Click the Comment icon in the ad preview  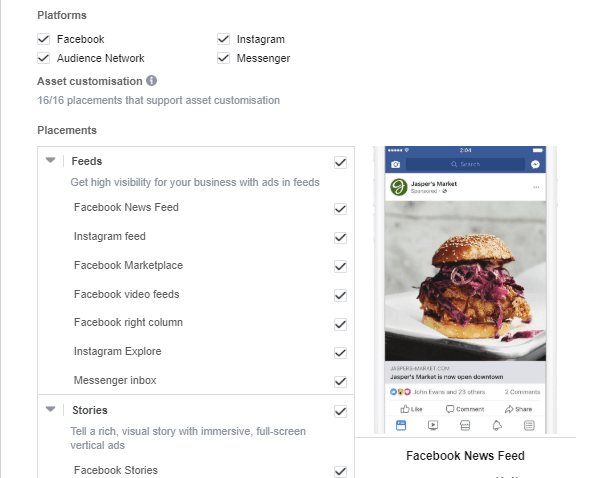(450, 409)
